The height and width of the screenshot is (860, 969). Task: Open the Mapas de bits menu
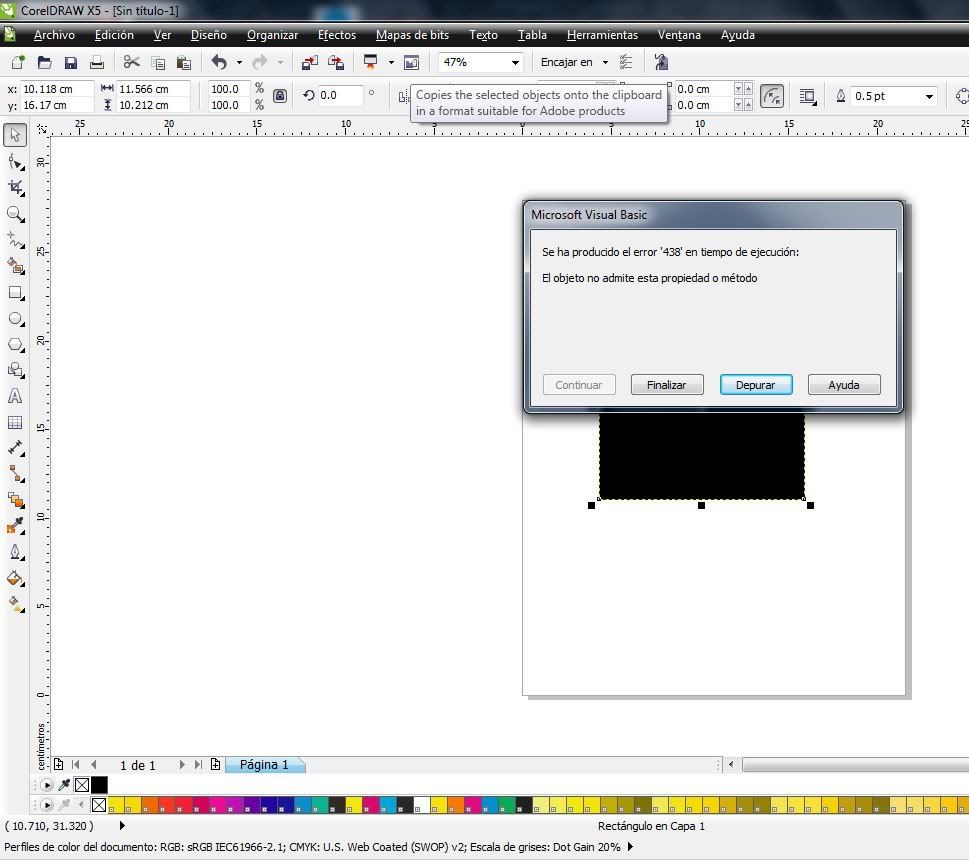click(x=412, y=35)
